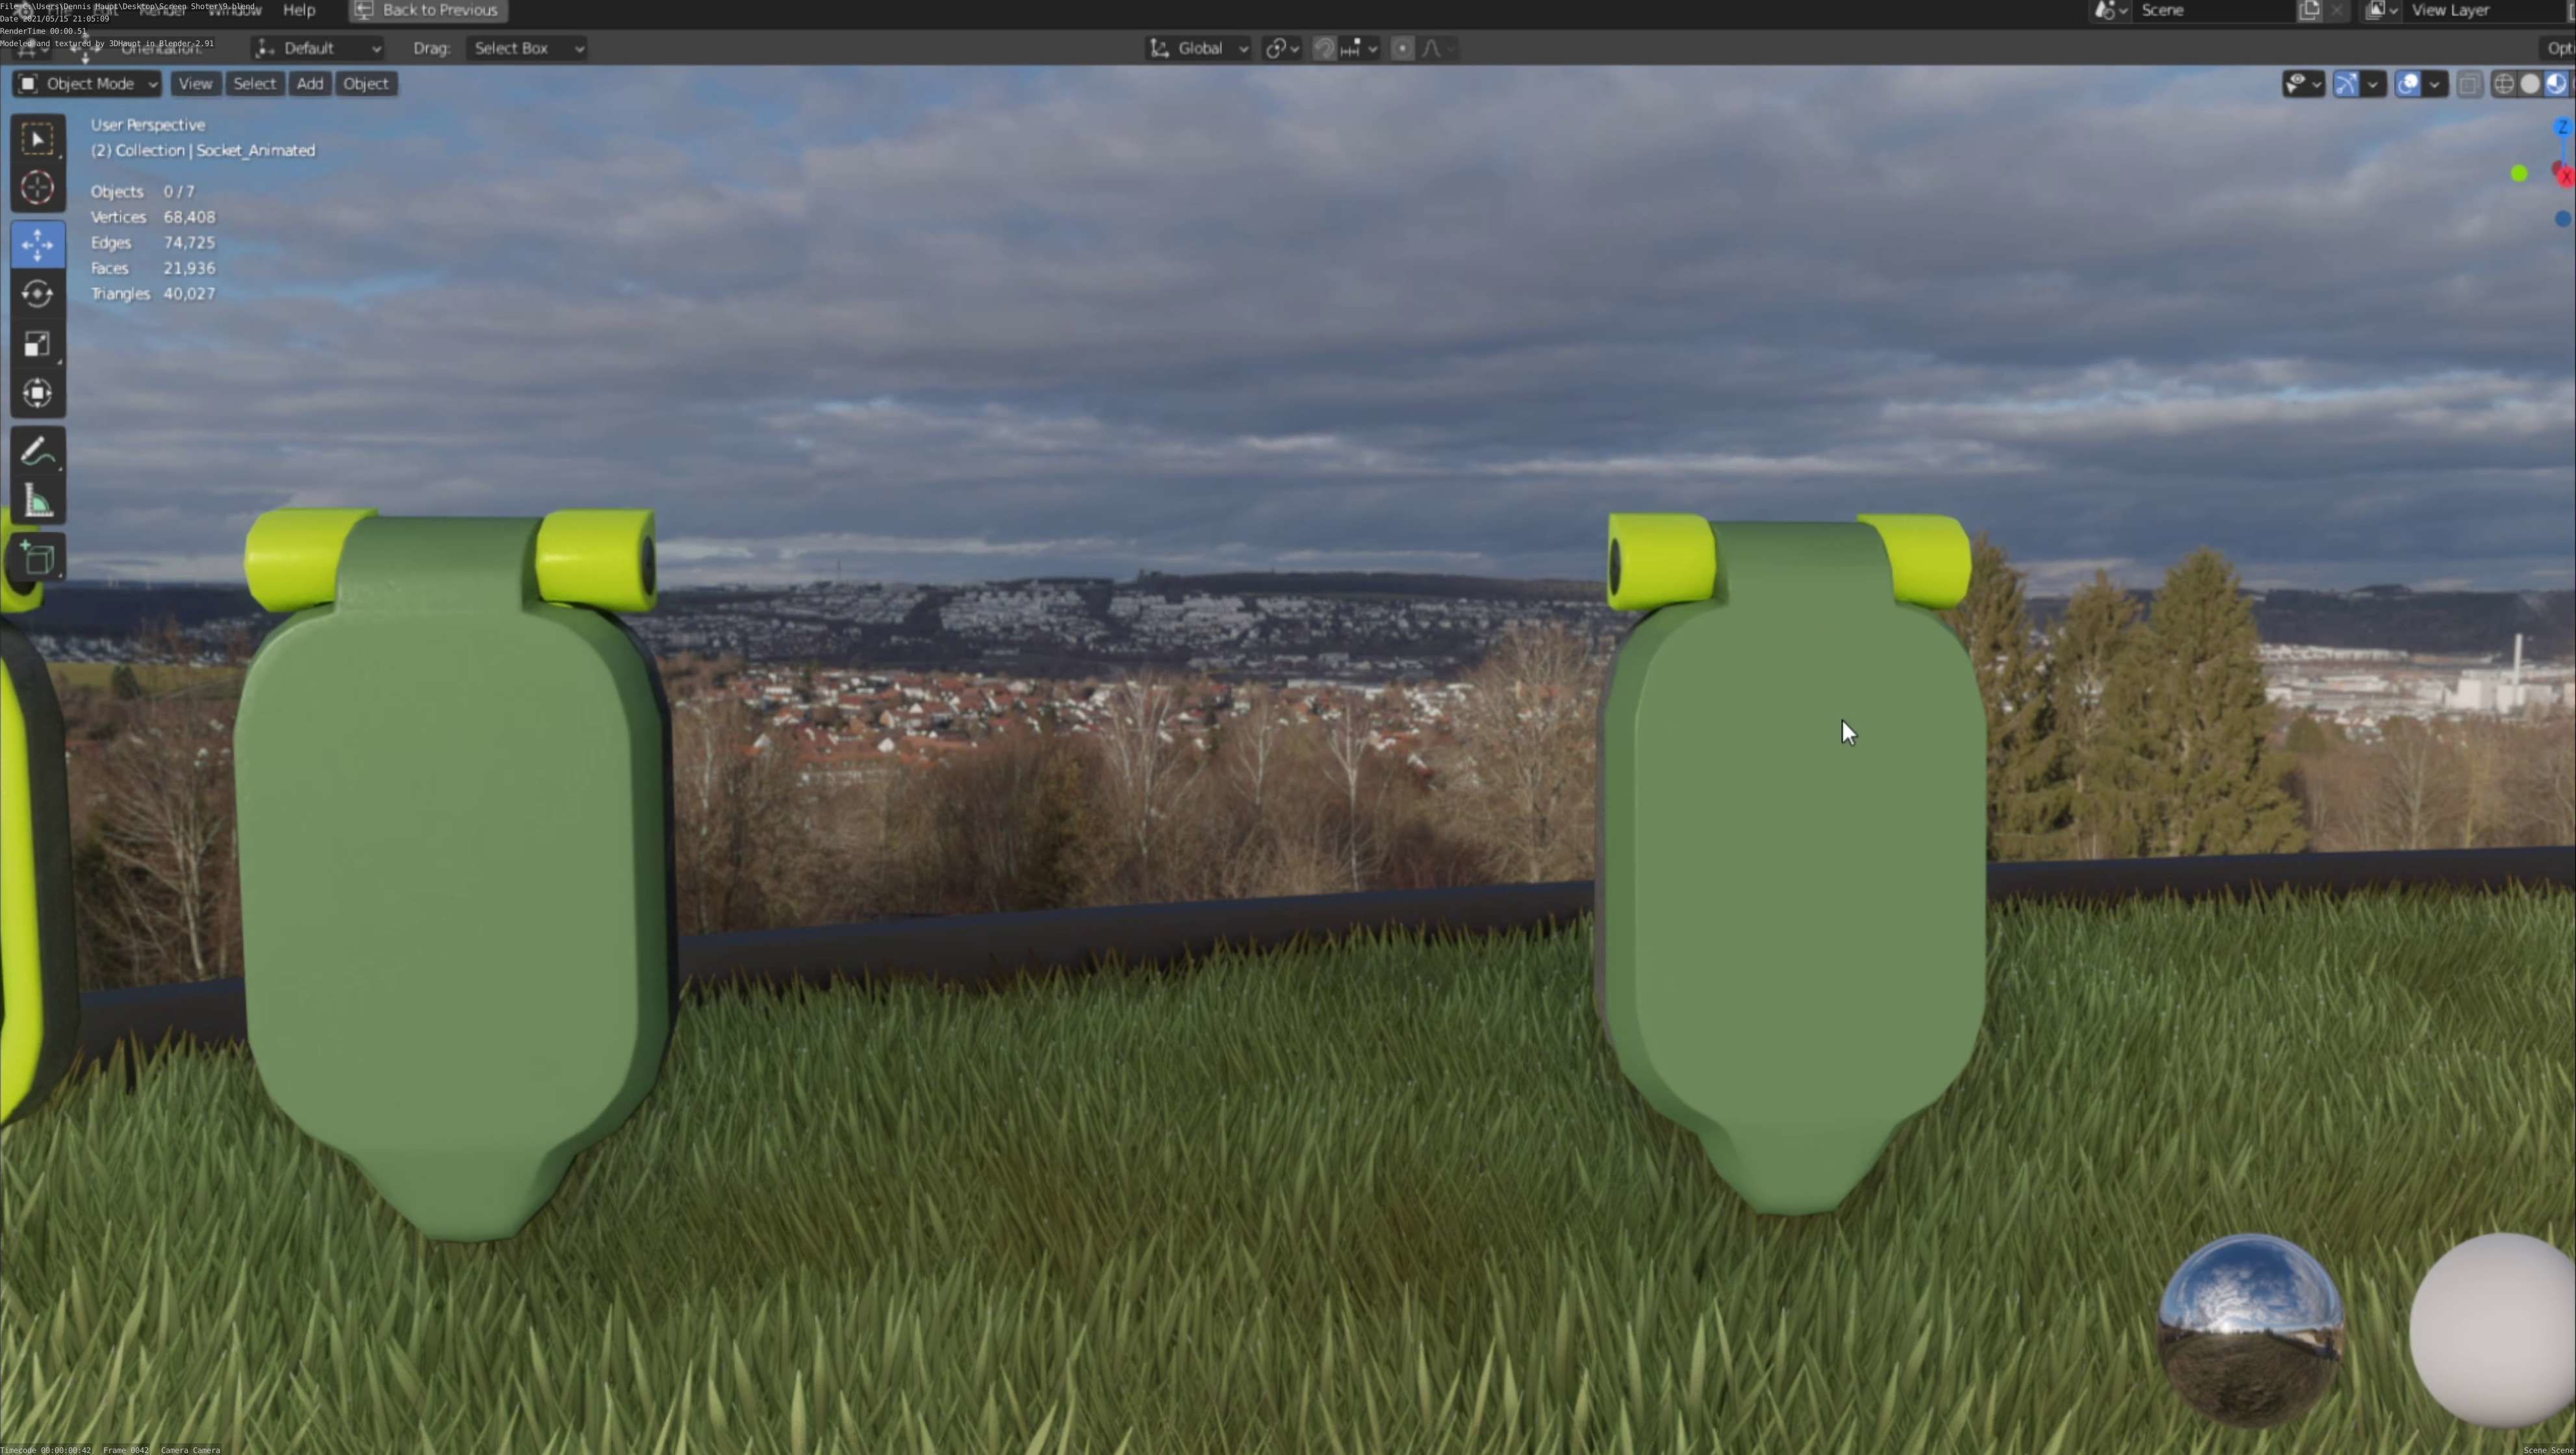Click the 'Objects 0 / 7' statistic
Screen dimensions: 2576x1455
point(143,191)
